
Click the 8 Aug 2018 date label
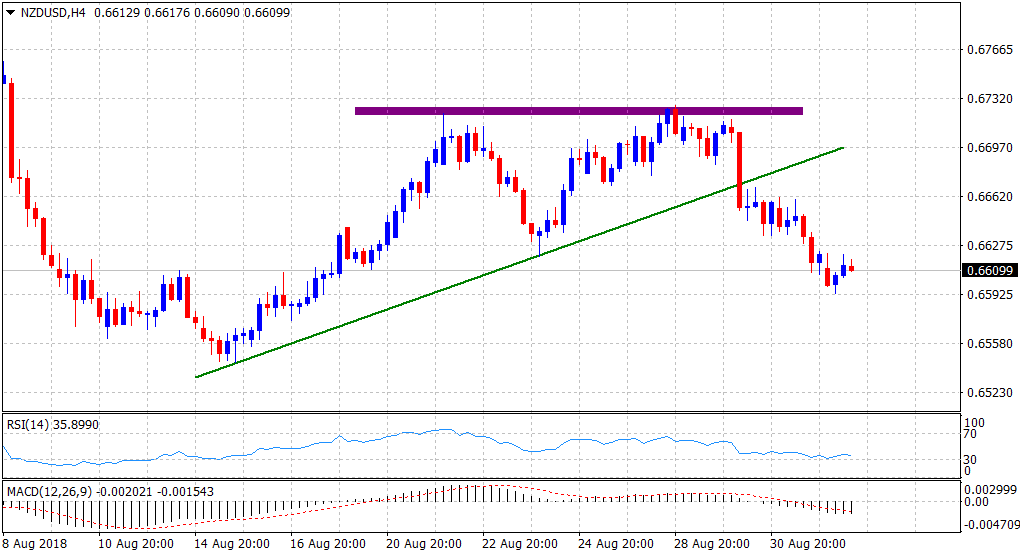[35, 544]
